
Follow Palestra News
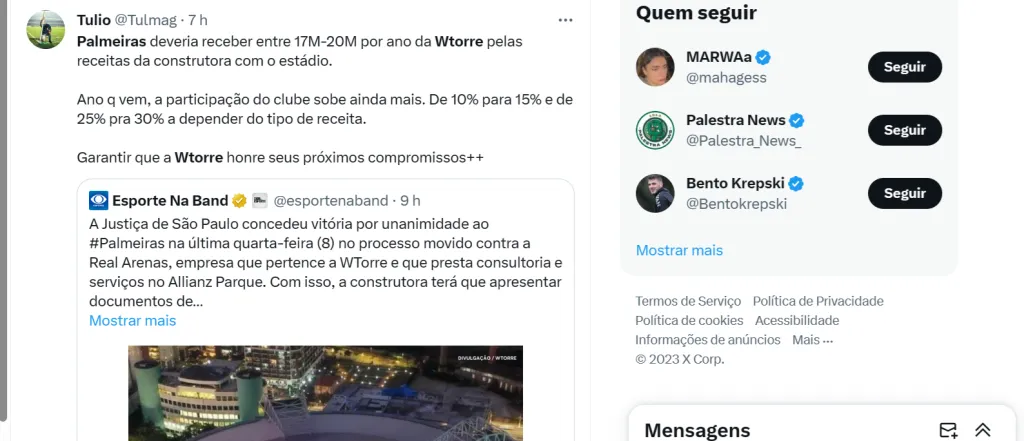(904, 130)
